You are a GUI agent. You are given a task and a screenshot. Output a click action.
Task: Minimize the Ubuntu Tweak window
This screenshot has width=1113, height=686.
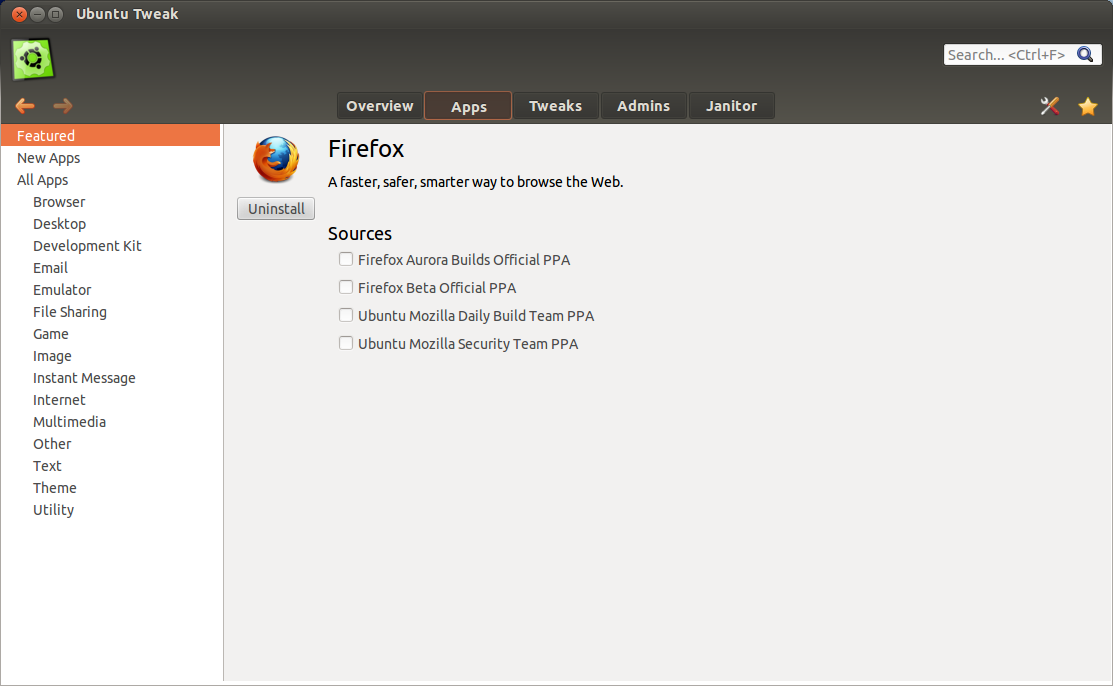point(38,14)
